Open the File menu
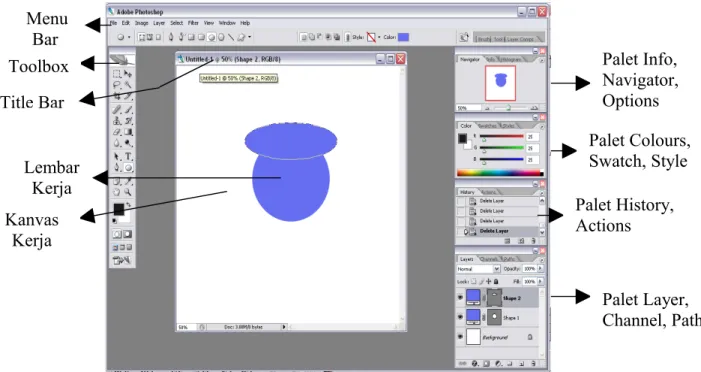 (114, 23)
